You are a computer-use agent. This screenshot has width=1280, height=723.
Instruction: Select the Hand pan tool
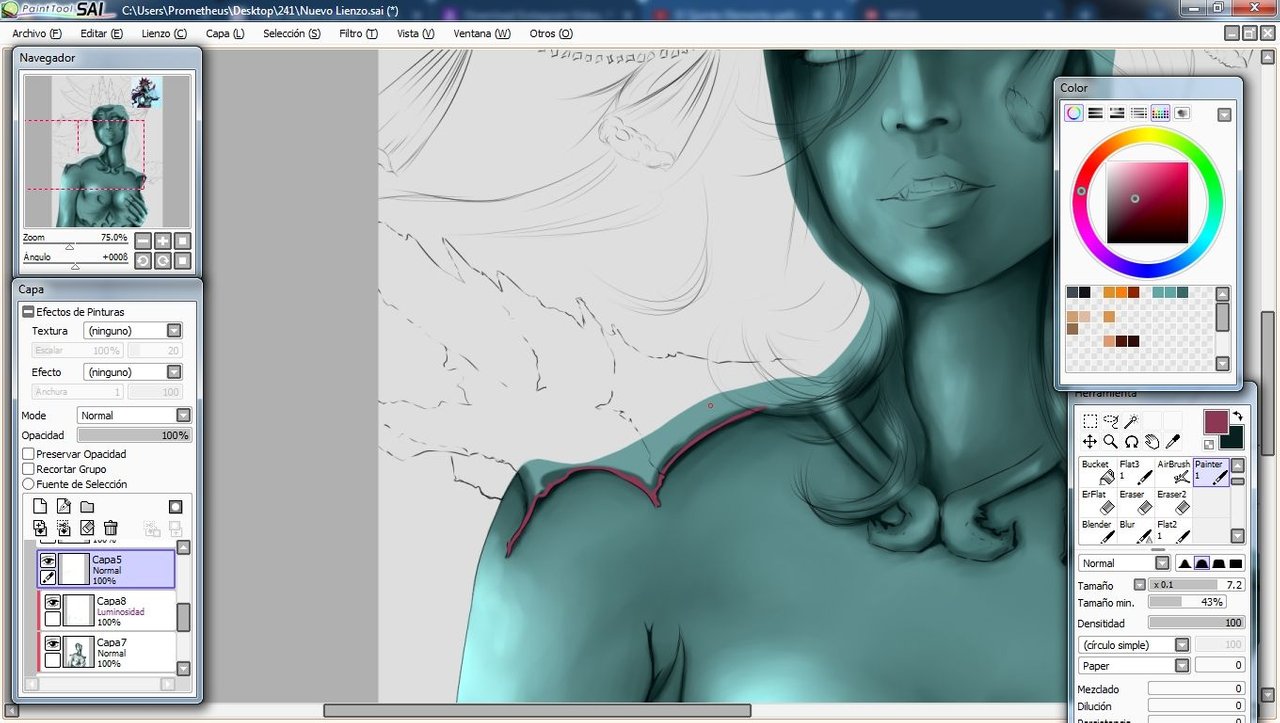coord(1152,441)
